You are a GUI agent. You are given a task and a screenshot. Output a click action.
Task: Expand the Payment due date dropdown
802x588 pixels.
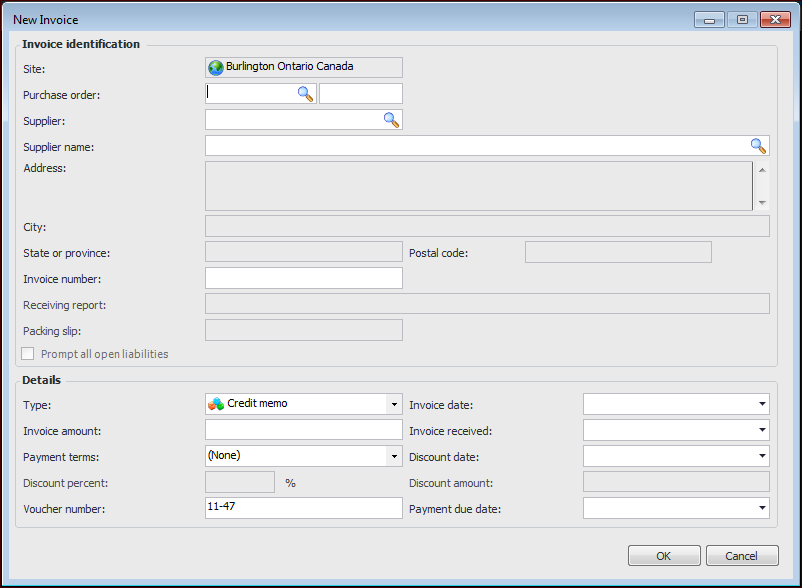(x=762, y=508)
